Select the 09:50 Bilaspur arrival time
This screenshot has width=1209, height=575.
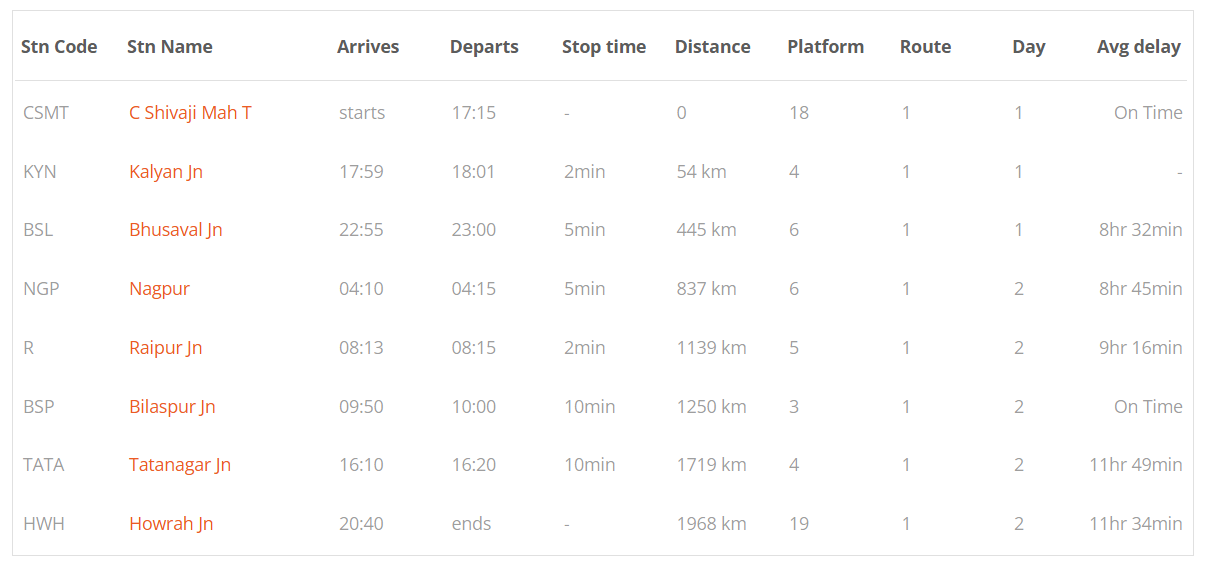[361, 407]
